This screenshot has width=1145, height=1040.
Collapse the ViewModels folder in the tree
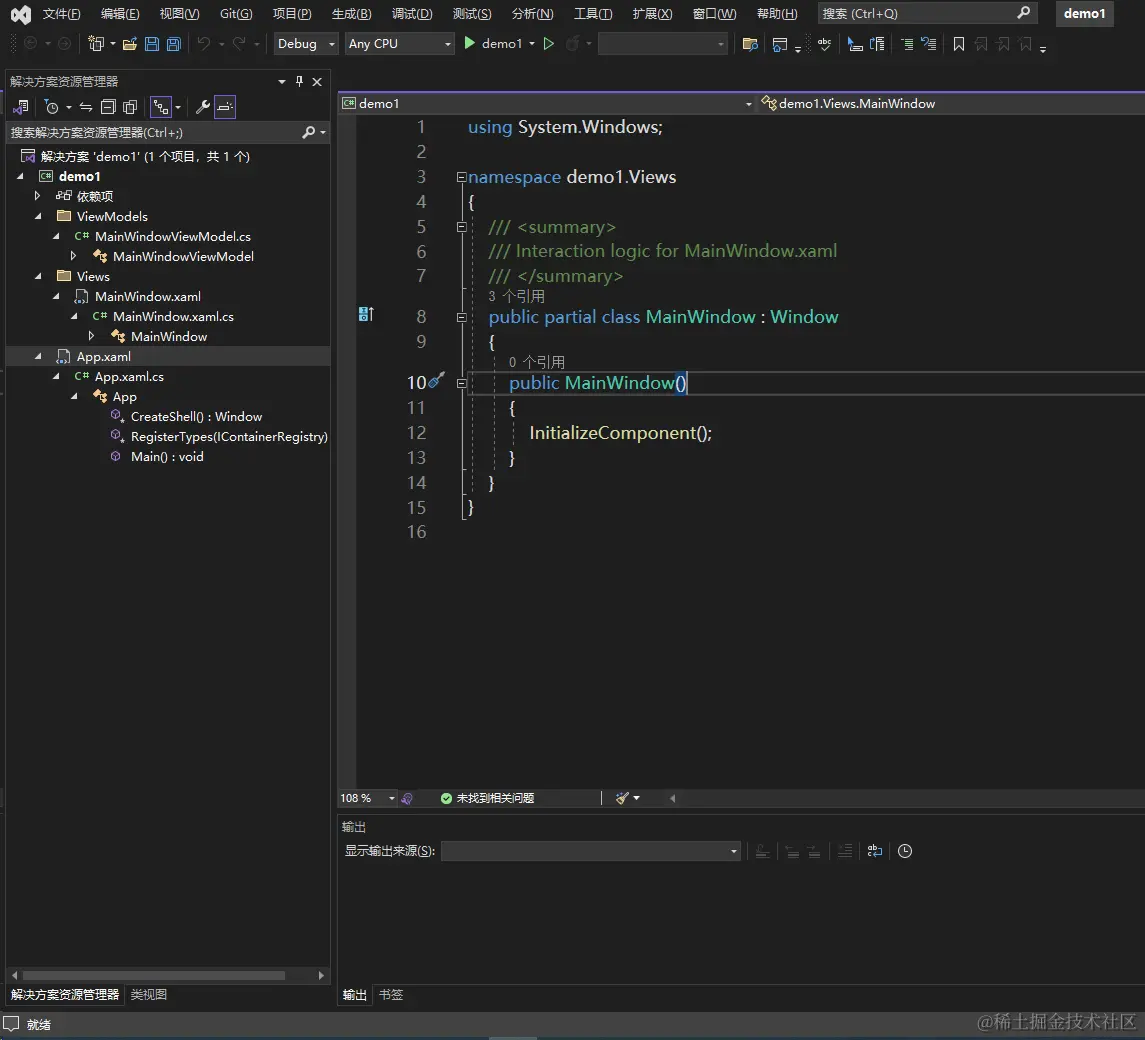[x=39, y=216]
